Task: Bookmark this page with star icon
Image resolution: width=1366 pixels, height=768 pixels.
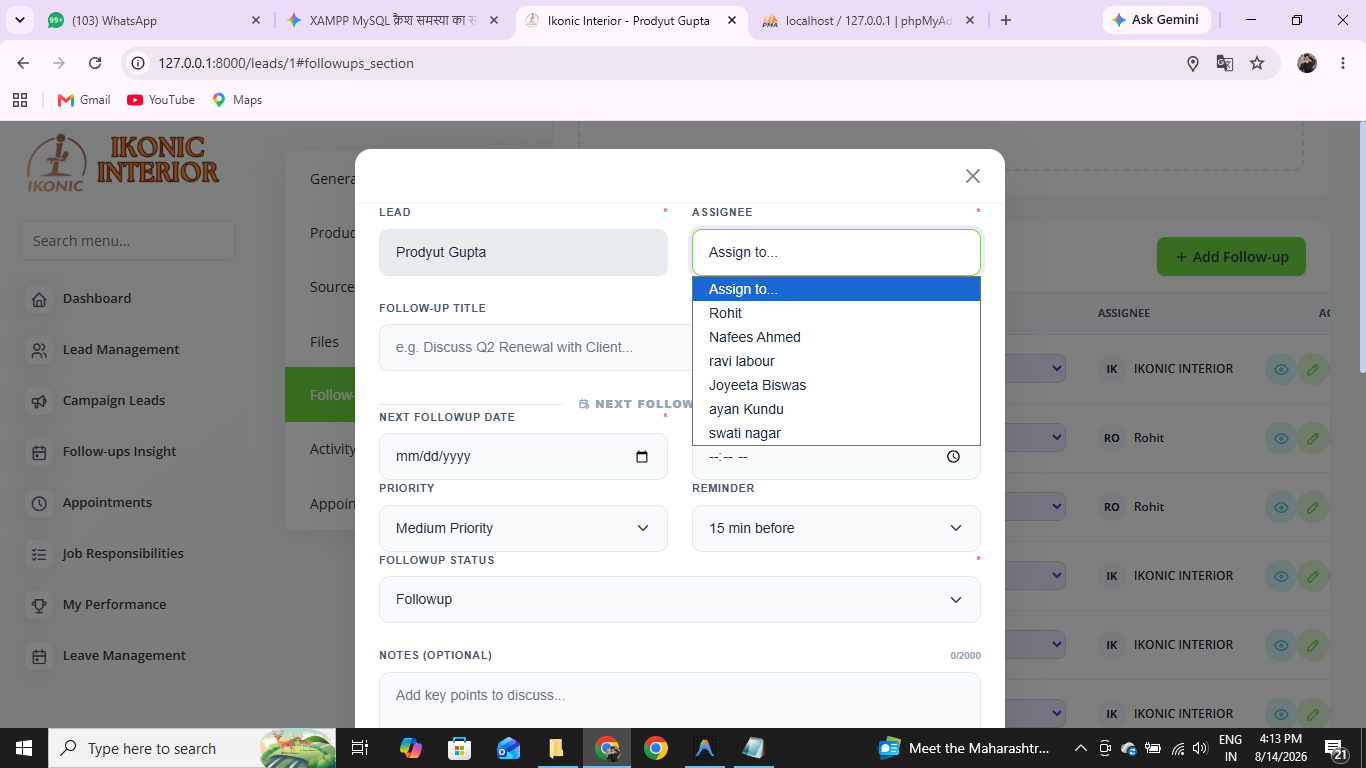Action: 1257,63
